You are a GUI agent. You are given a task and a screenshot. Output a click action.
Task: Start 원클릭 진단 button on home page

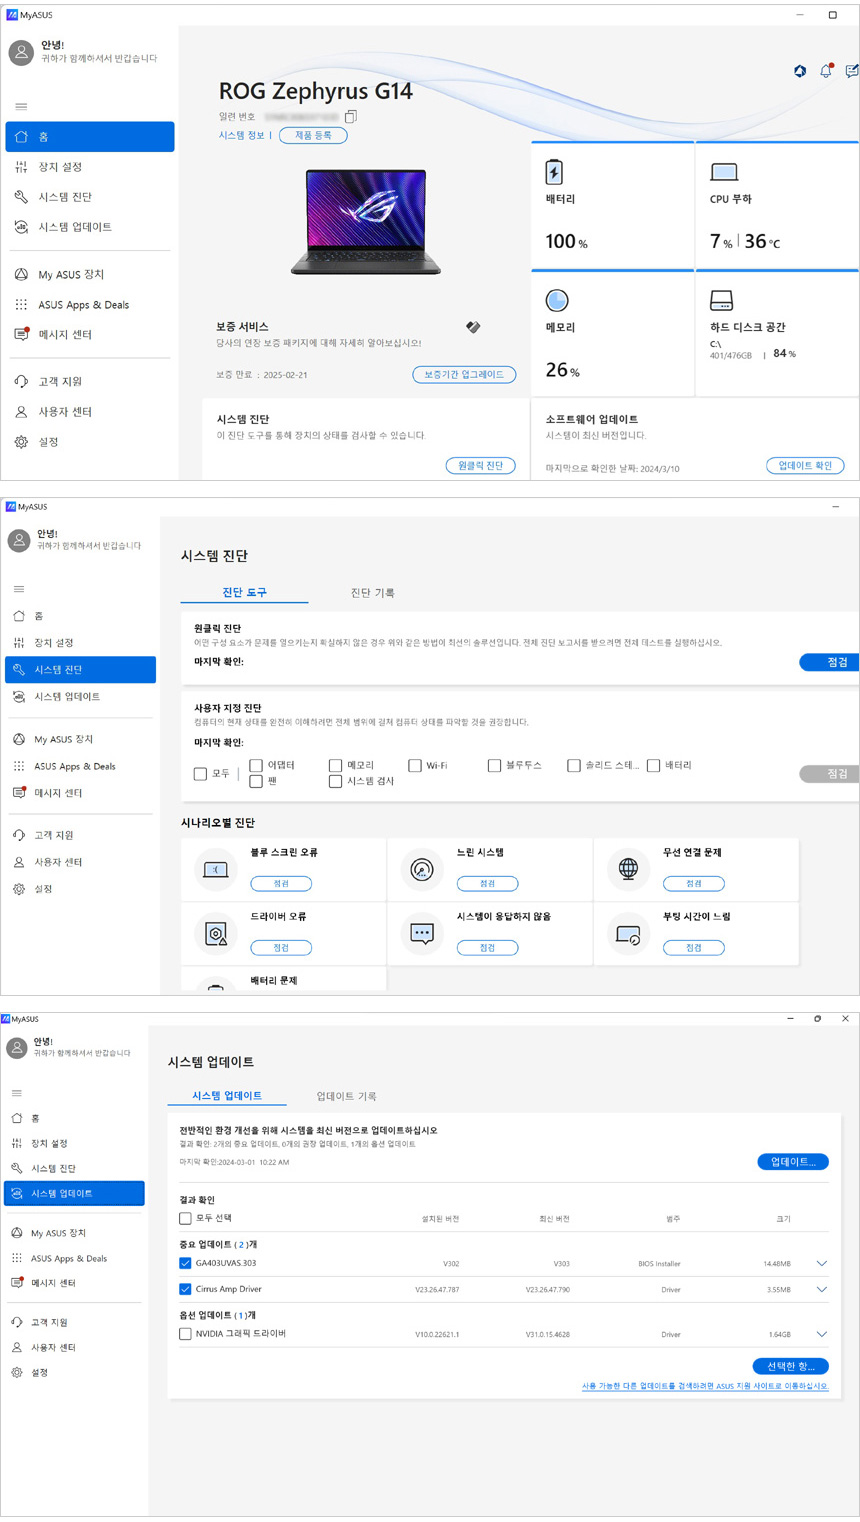480,465
